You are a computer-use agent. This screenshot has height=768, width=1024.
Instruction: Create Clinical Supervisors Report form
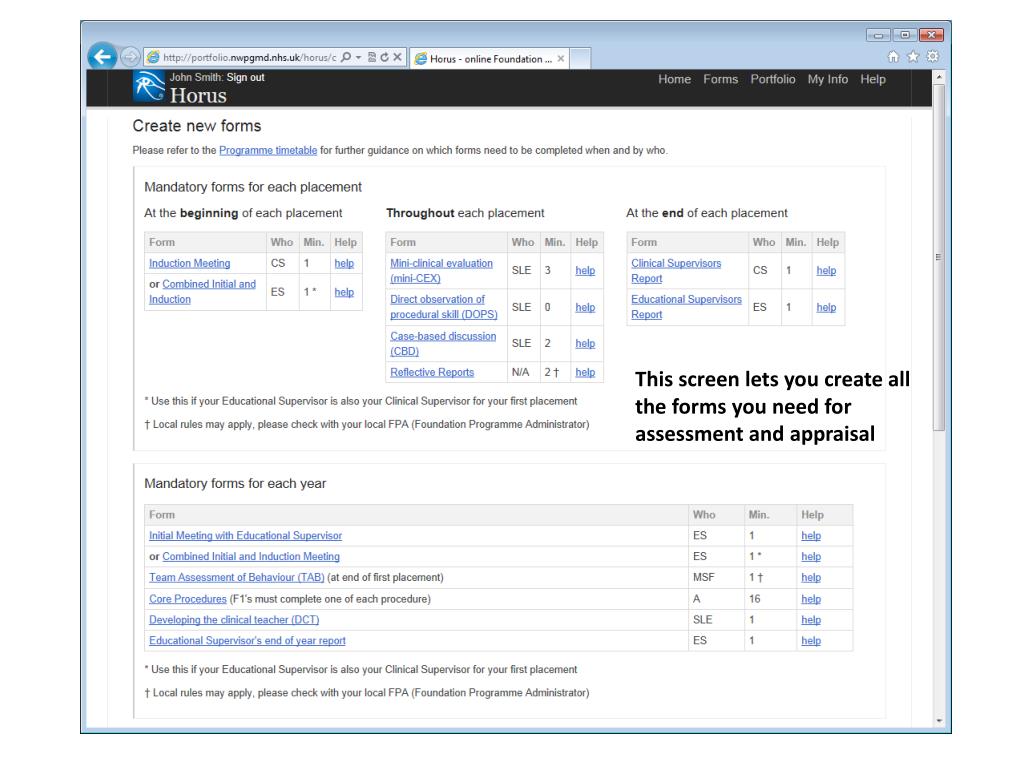pyautogui.click(x=676, y=270)
